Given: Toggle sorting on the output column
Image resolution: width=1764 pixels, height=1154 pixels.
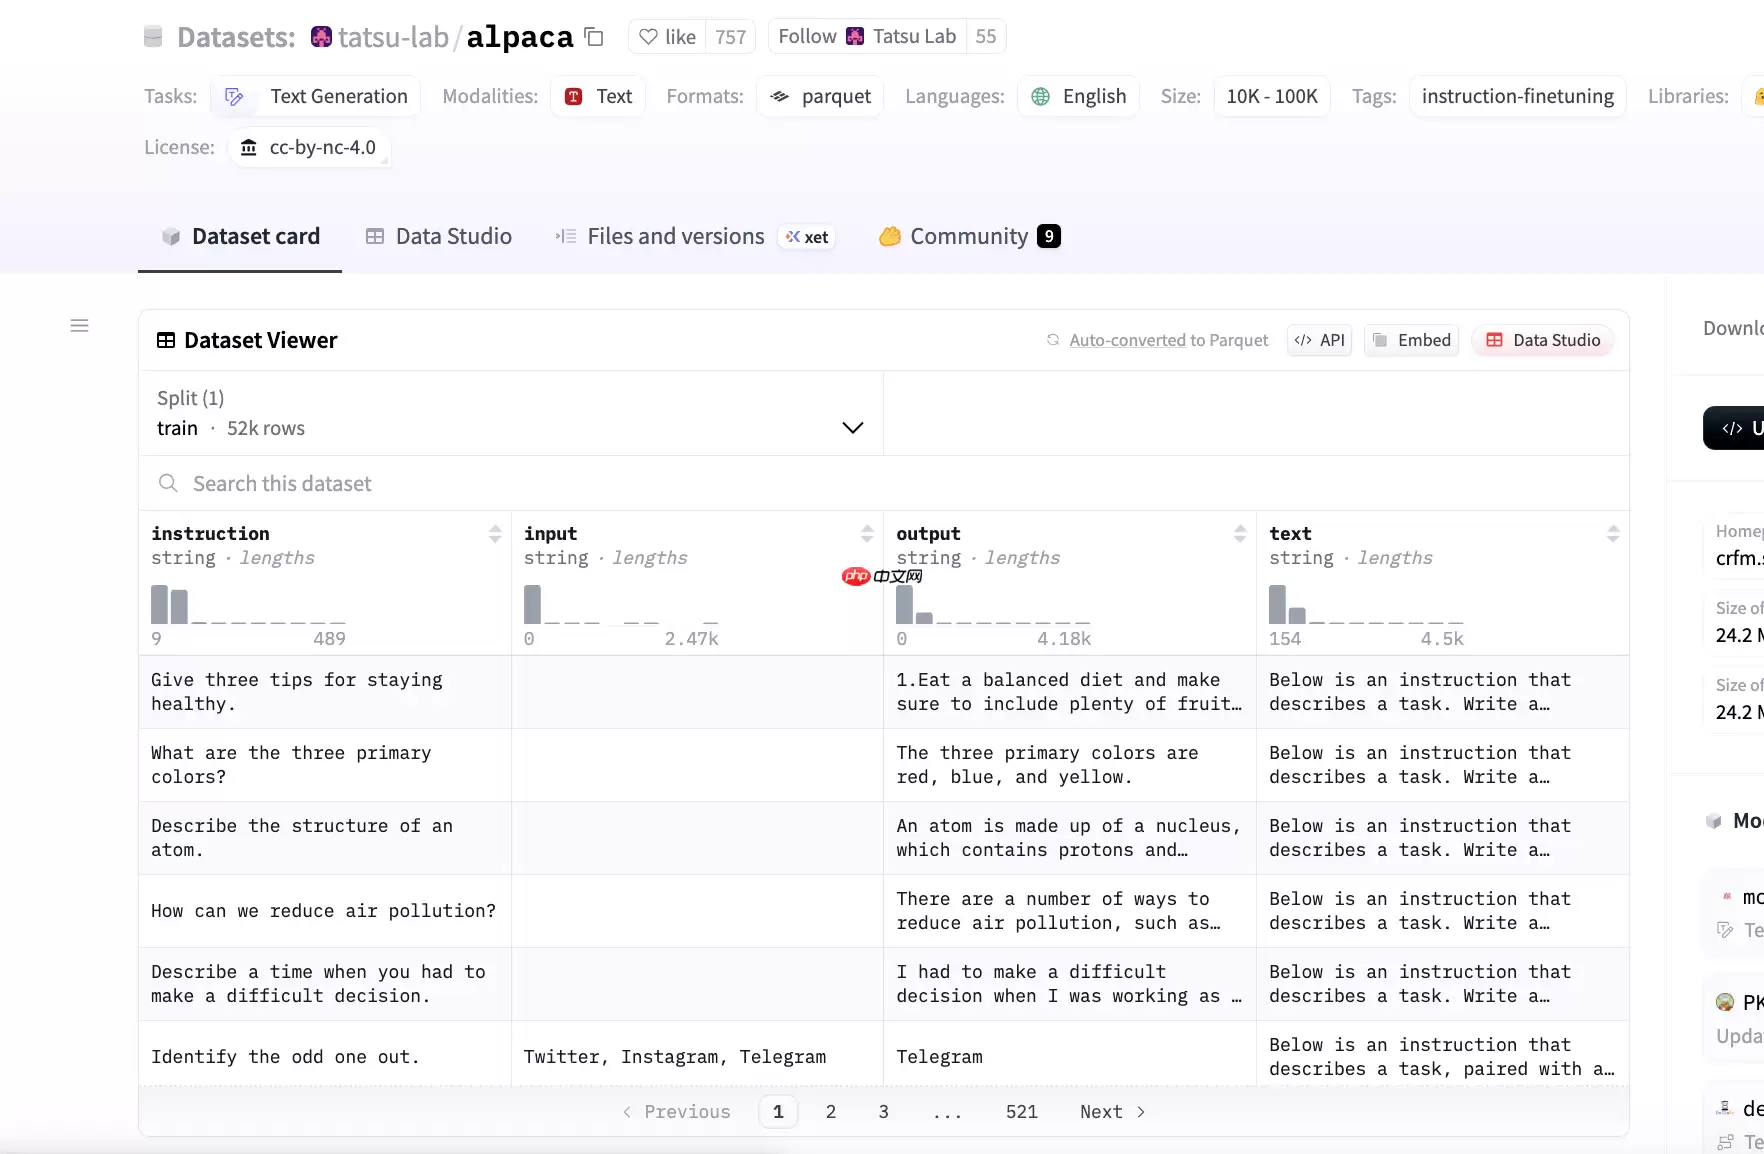Looking at the screenshot, I should (x=1240, y=534).
